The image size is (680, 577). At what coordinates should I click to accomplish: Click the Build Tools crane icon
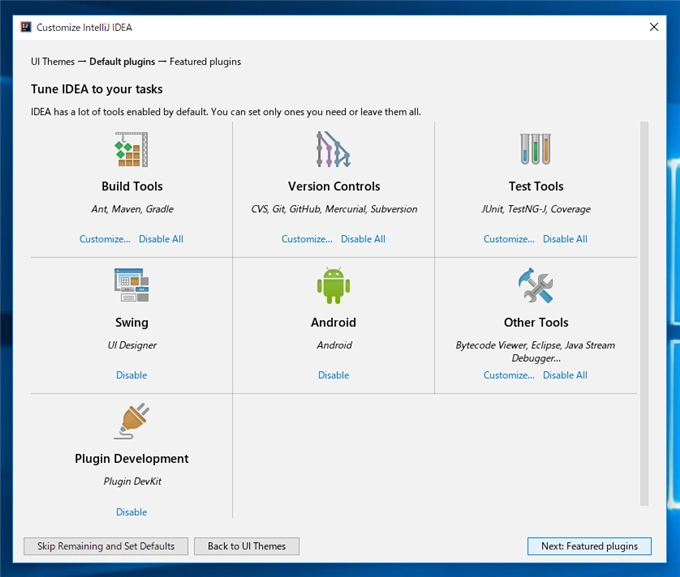tap(131, 149)
